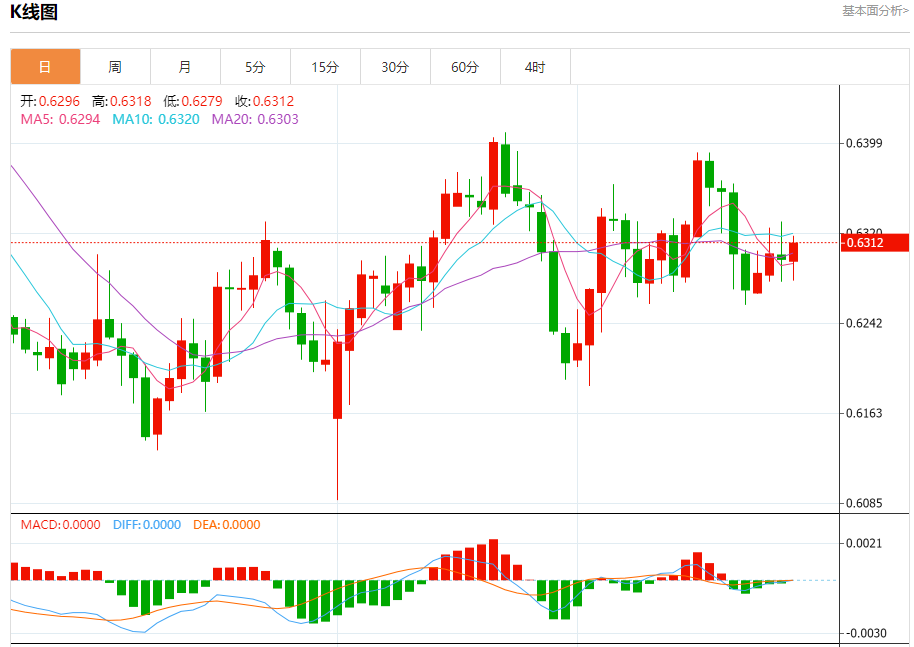
Task: Select the 日 daily chart tab
Action: tap(45, 66)
